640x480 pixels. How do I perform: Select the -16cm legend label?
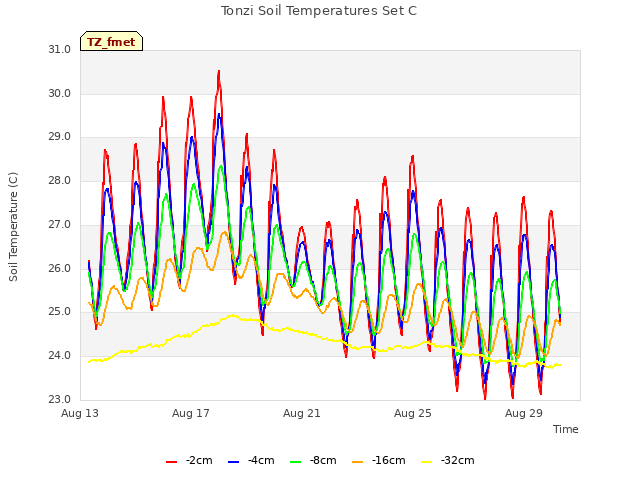388,460
